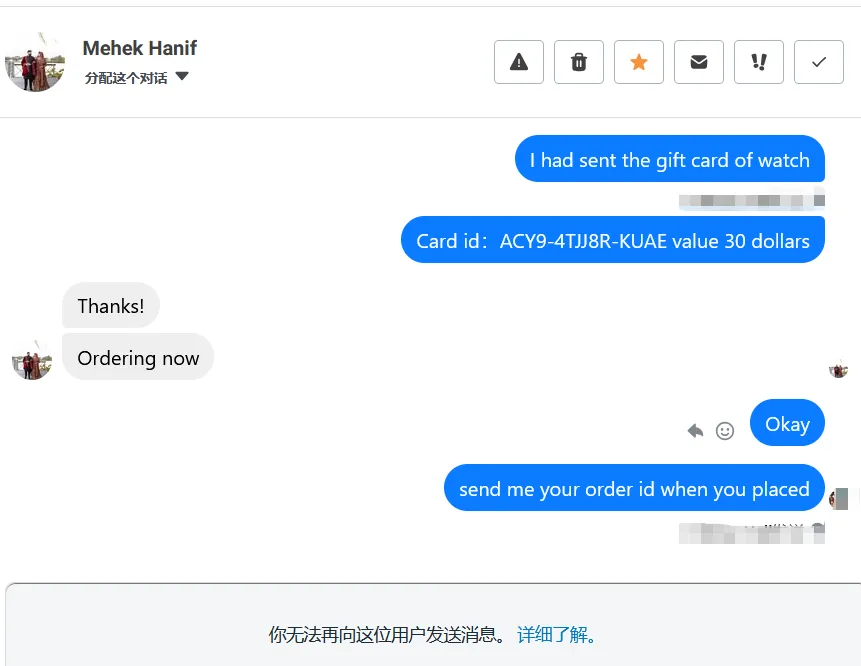Select the Card id gift card message
861x666 pixels.
(x=613, y=240)
